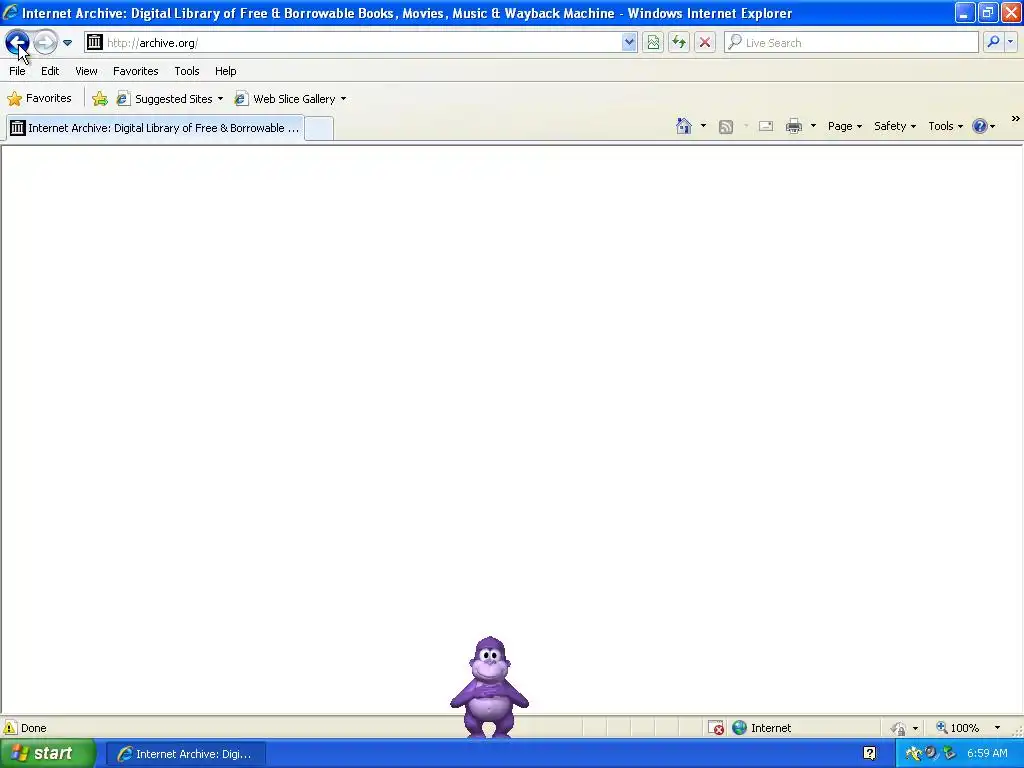The height and width of the screenshot is (768, 1024).
Task: Select Internet Archive taskbar button
Action: coord(186,754)
